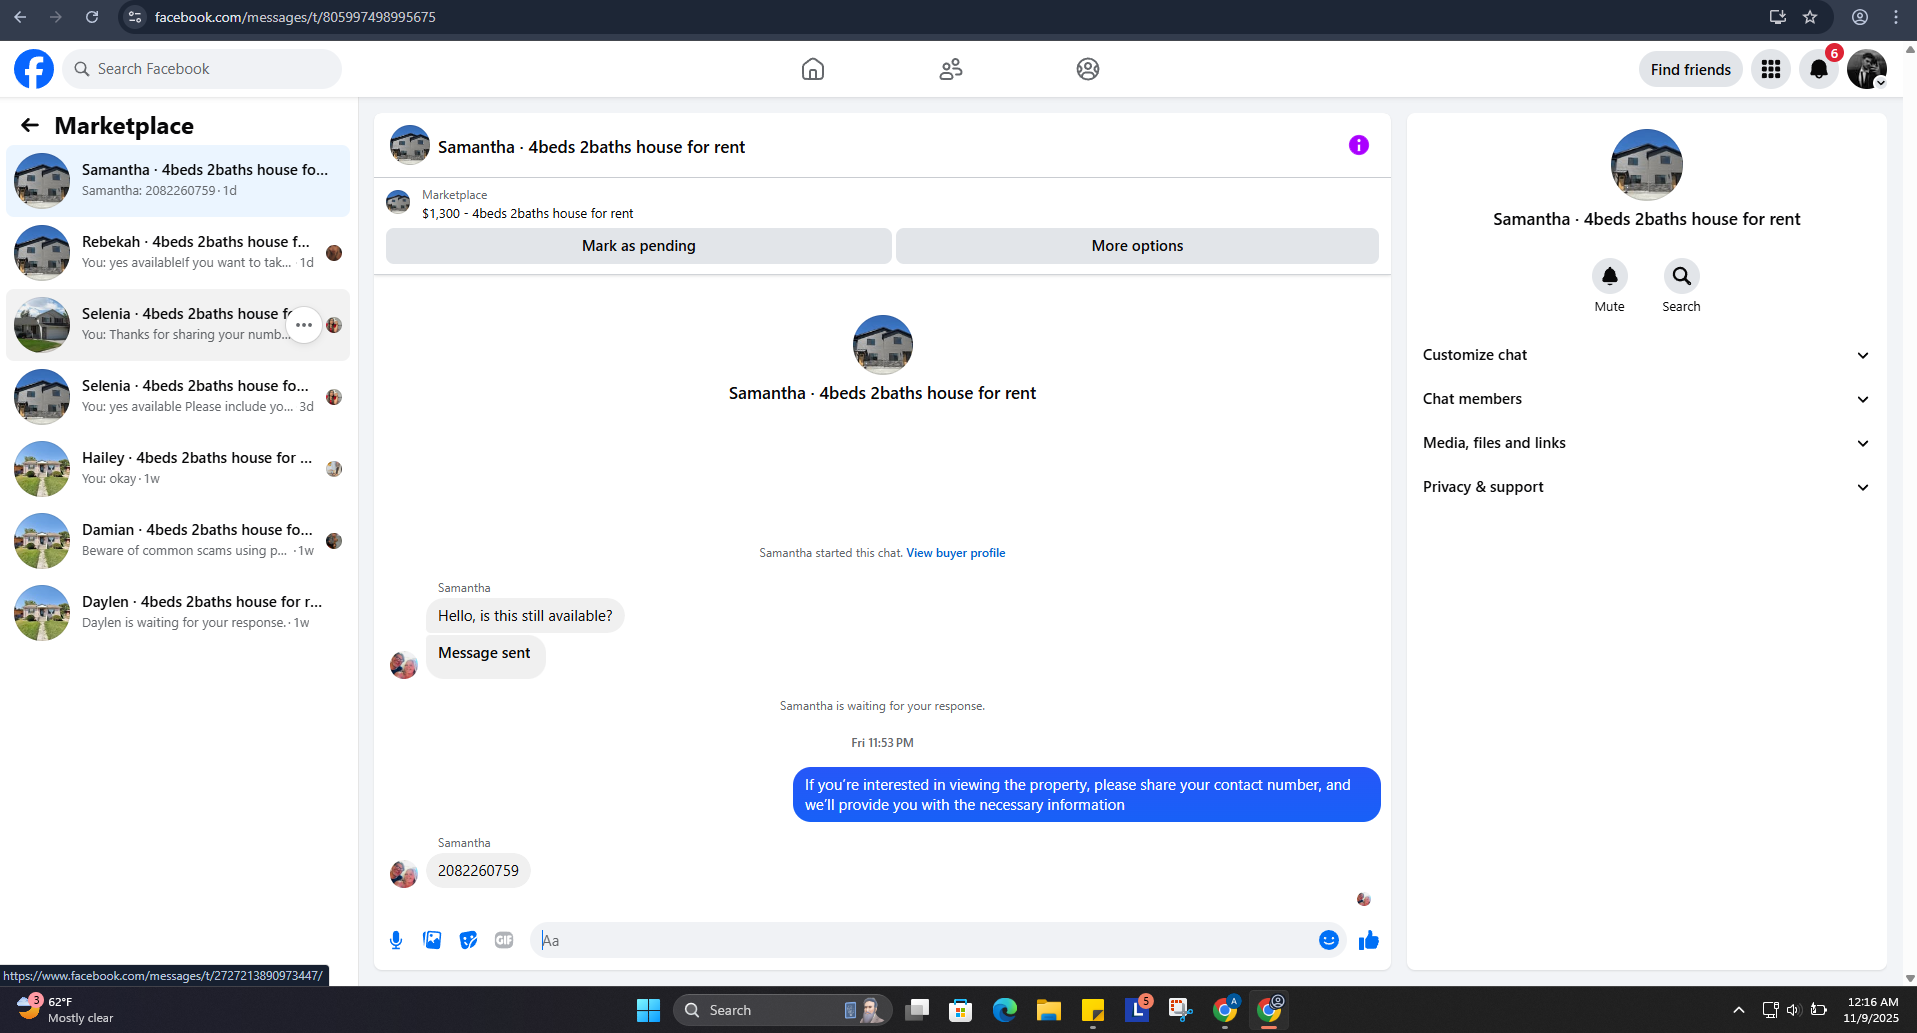The height and width of the screenshot is (1033, 1917).
Task: Focus the Search Facebook field
Action: pyautogui.click(x=202, y=69)
